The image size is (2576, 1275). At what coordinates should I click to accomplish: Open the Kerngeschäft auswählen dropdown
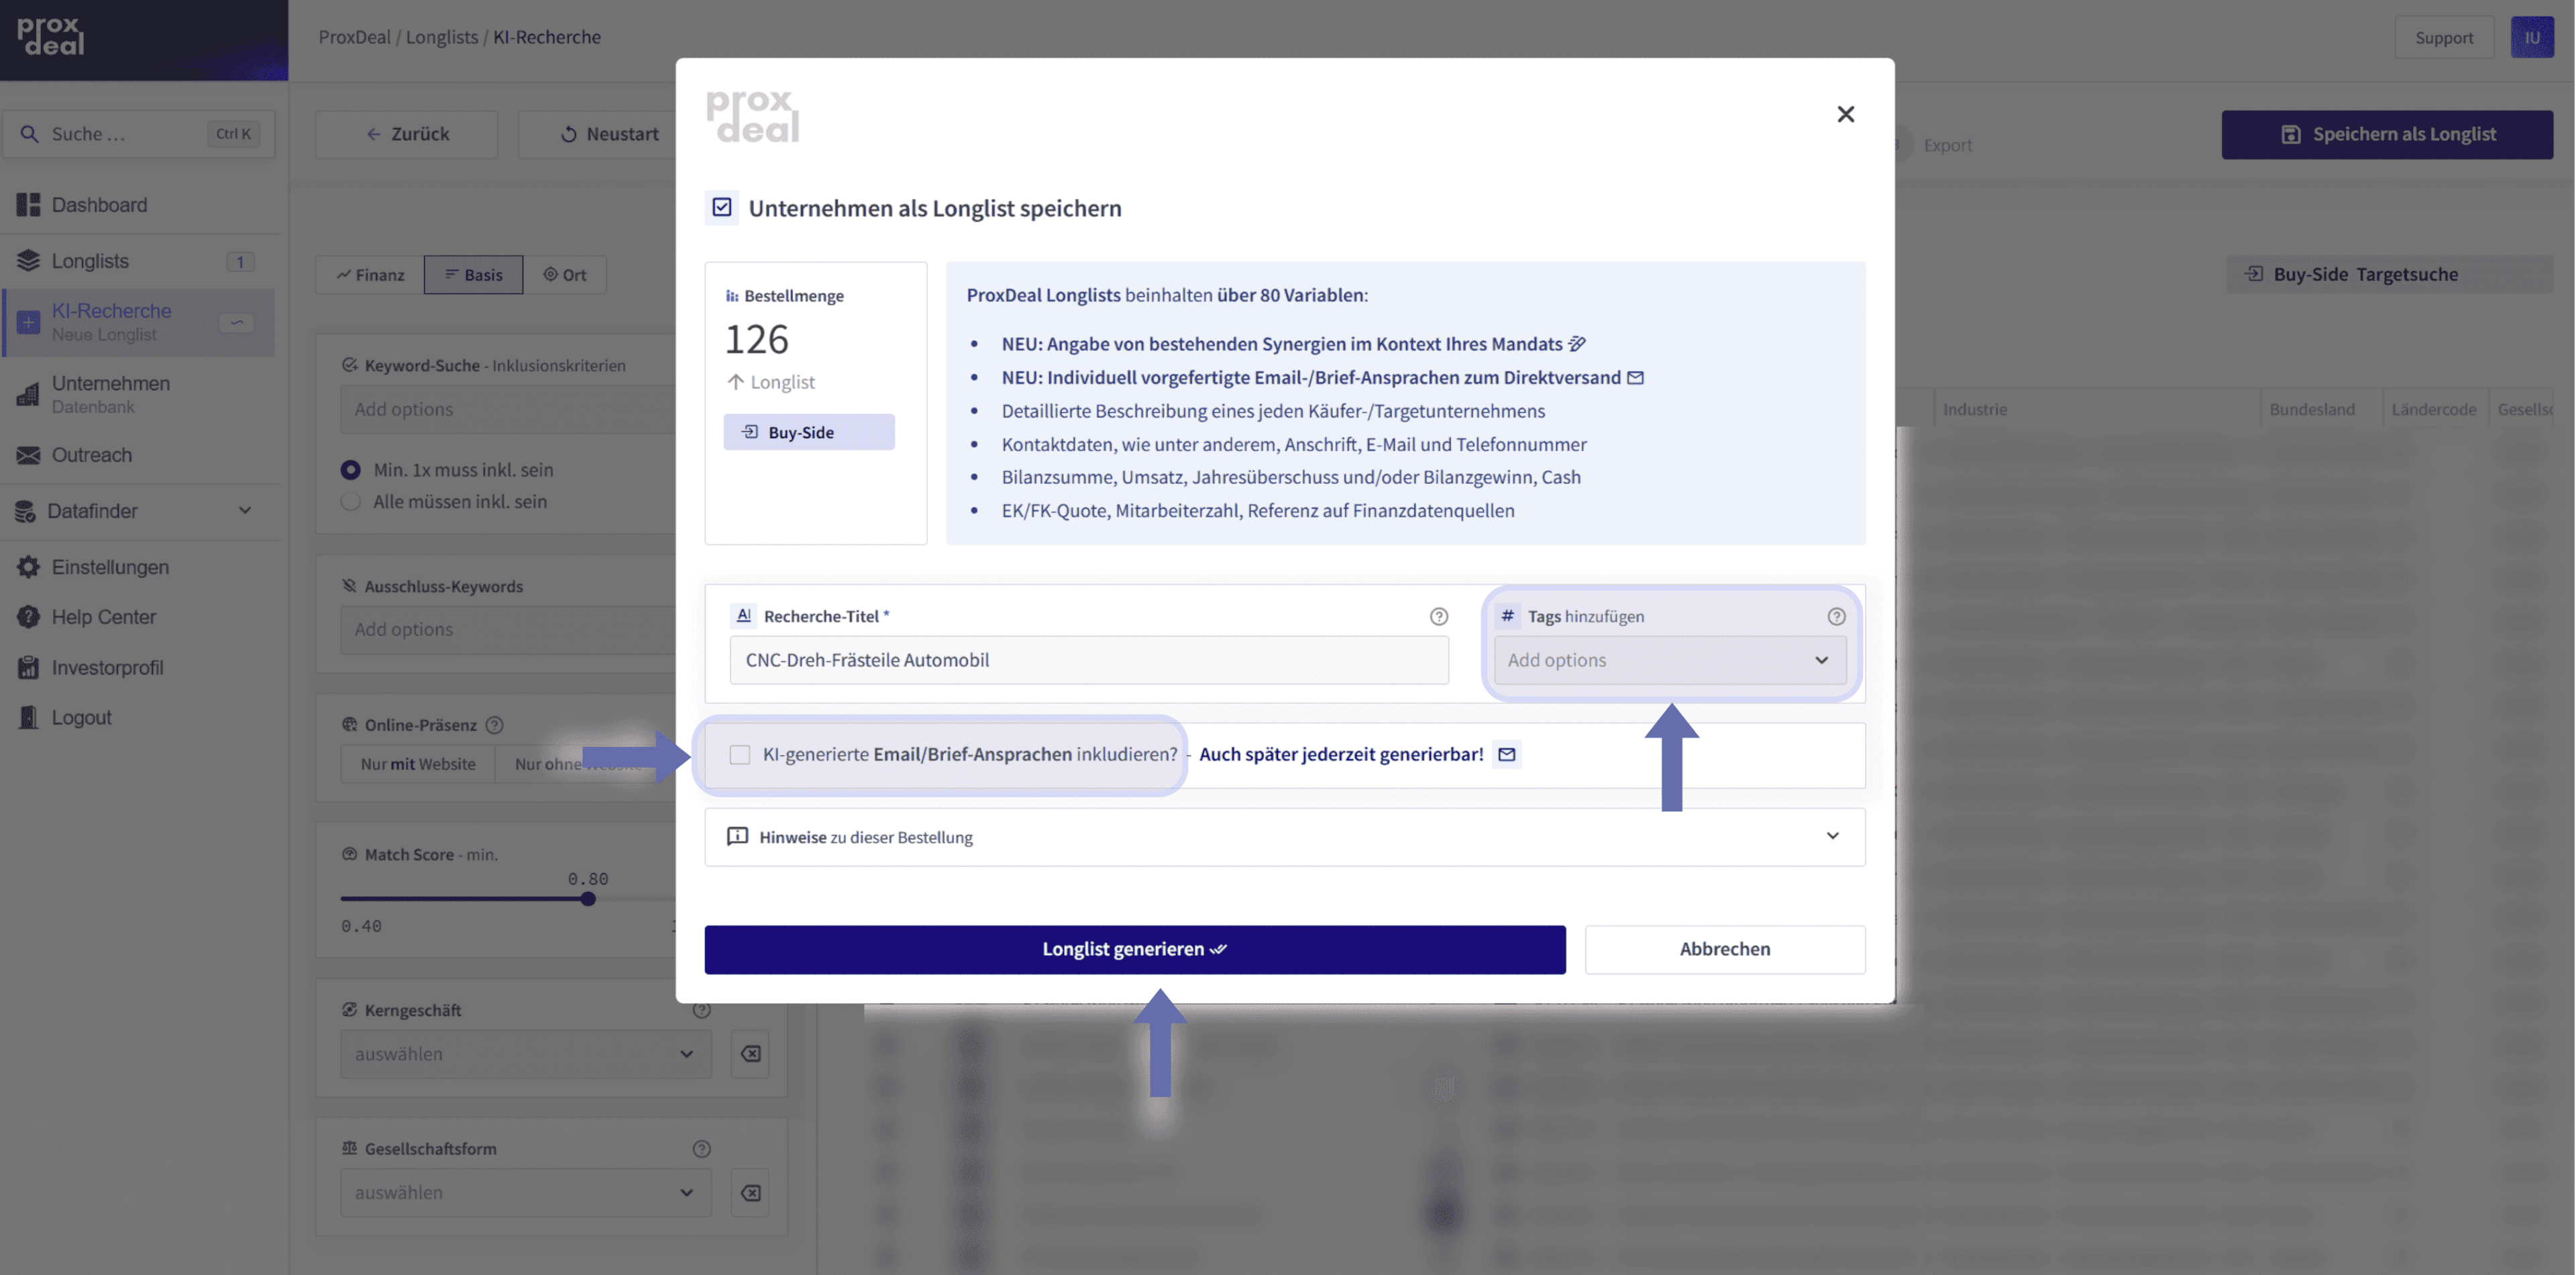tap(525, 1053)
